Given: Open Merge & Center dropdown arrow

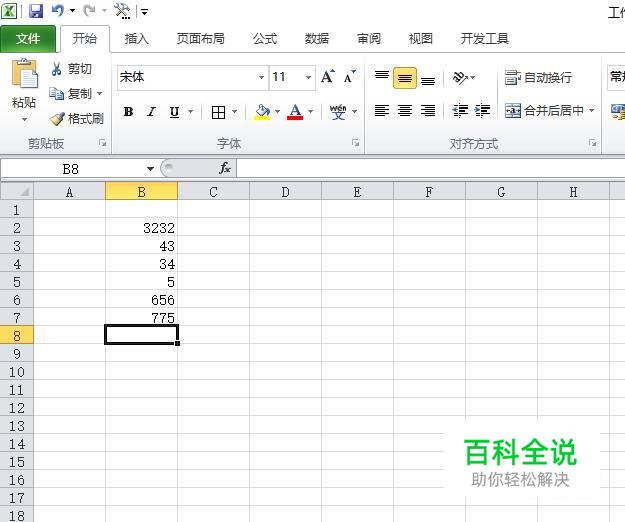Looking at the screenshot, I should tap(592, 110).
